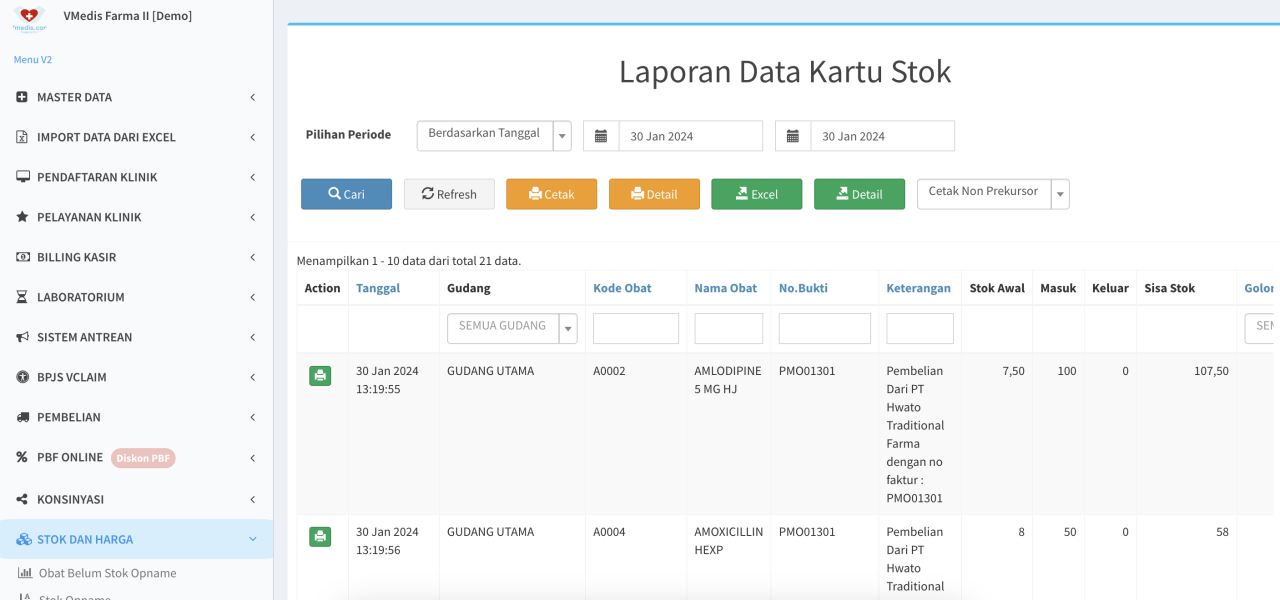Click the Kode Obat filter input field
The height and width of the screenshot is (600, 1280).
coord(636,328)
